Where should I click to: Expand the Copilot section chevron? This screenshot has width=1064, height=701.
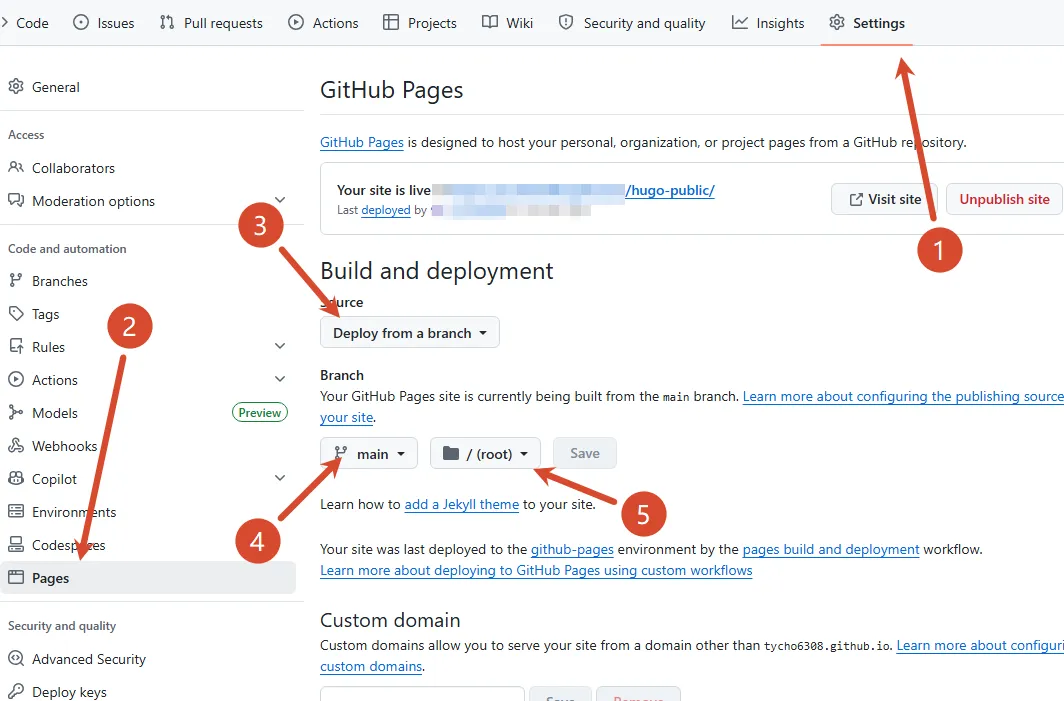(280, 478)
